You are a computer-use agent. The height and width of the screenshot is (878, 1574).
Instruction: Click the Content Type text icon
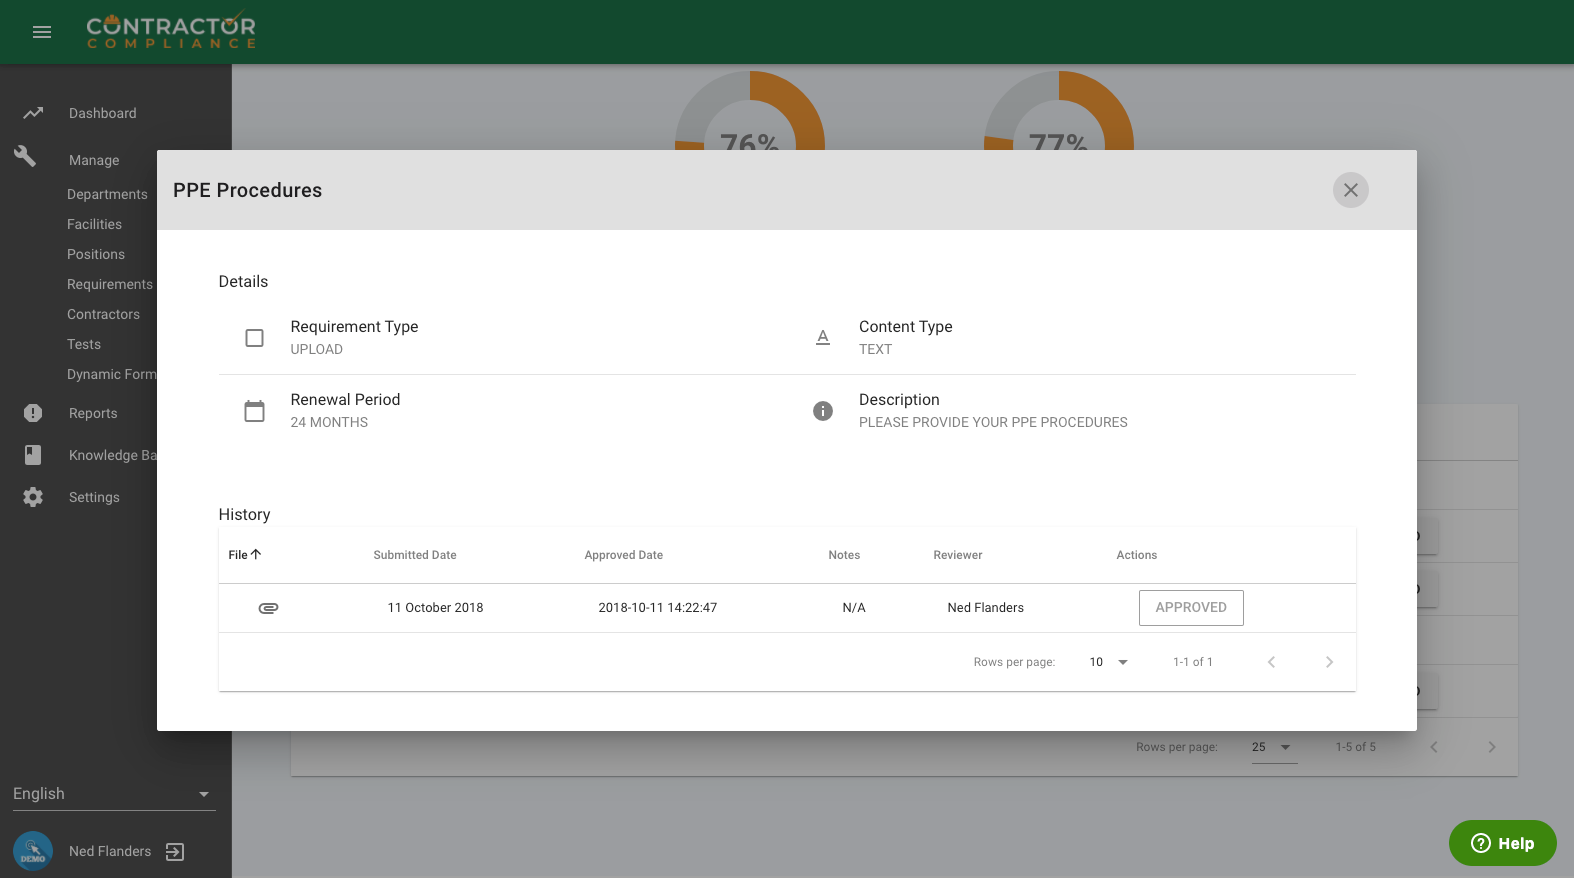pos(823,338)
